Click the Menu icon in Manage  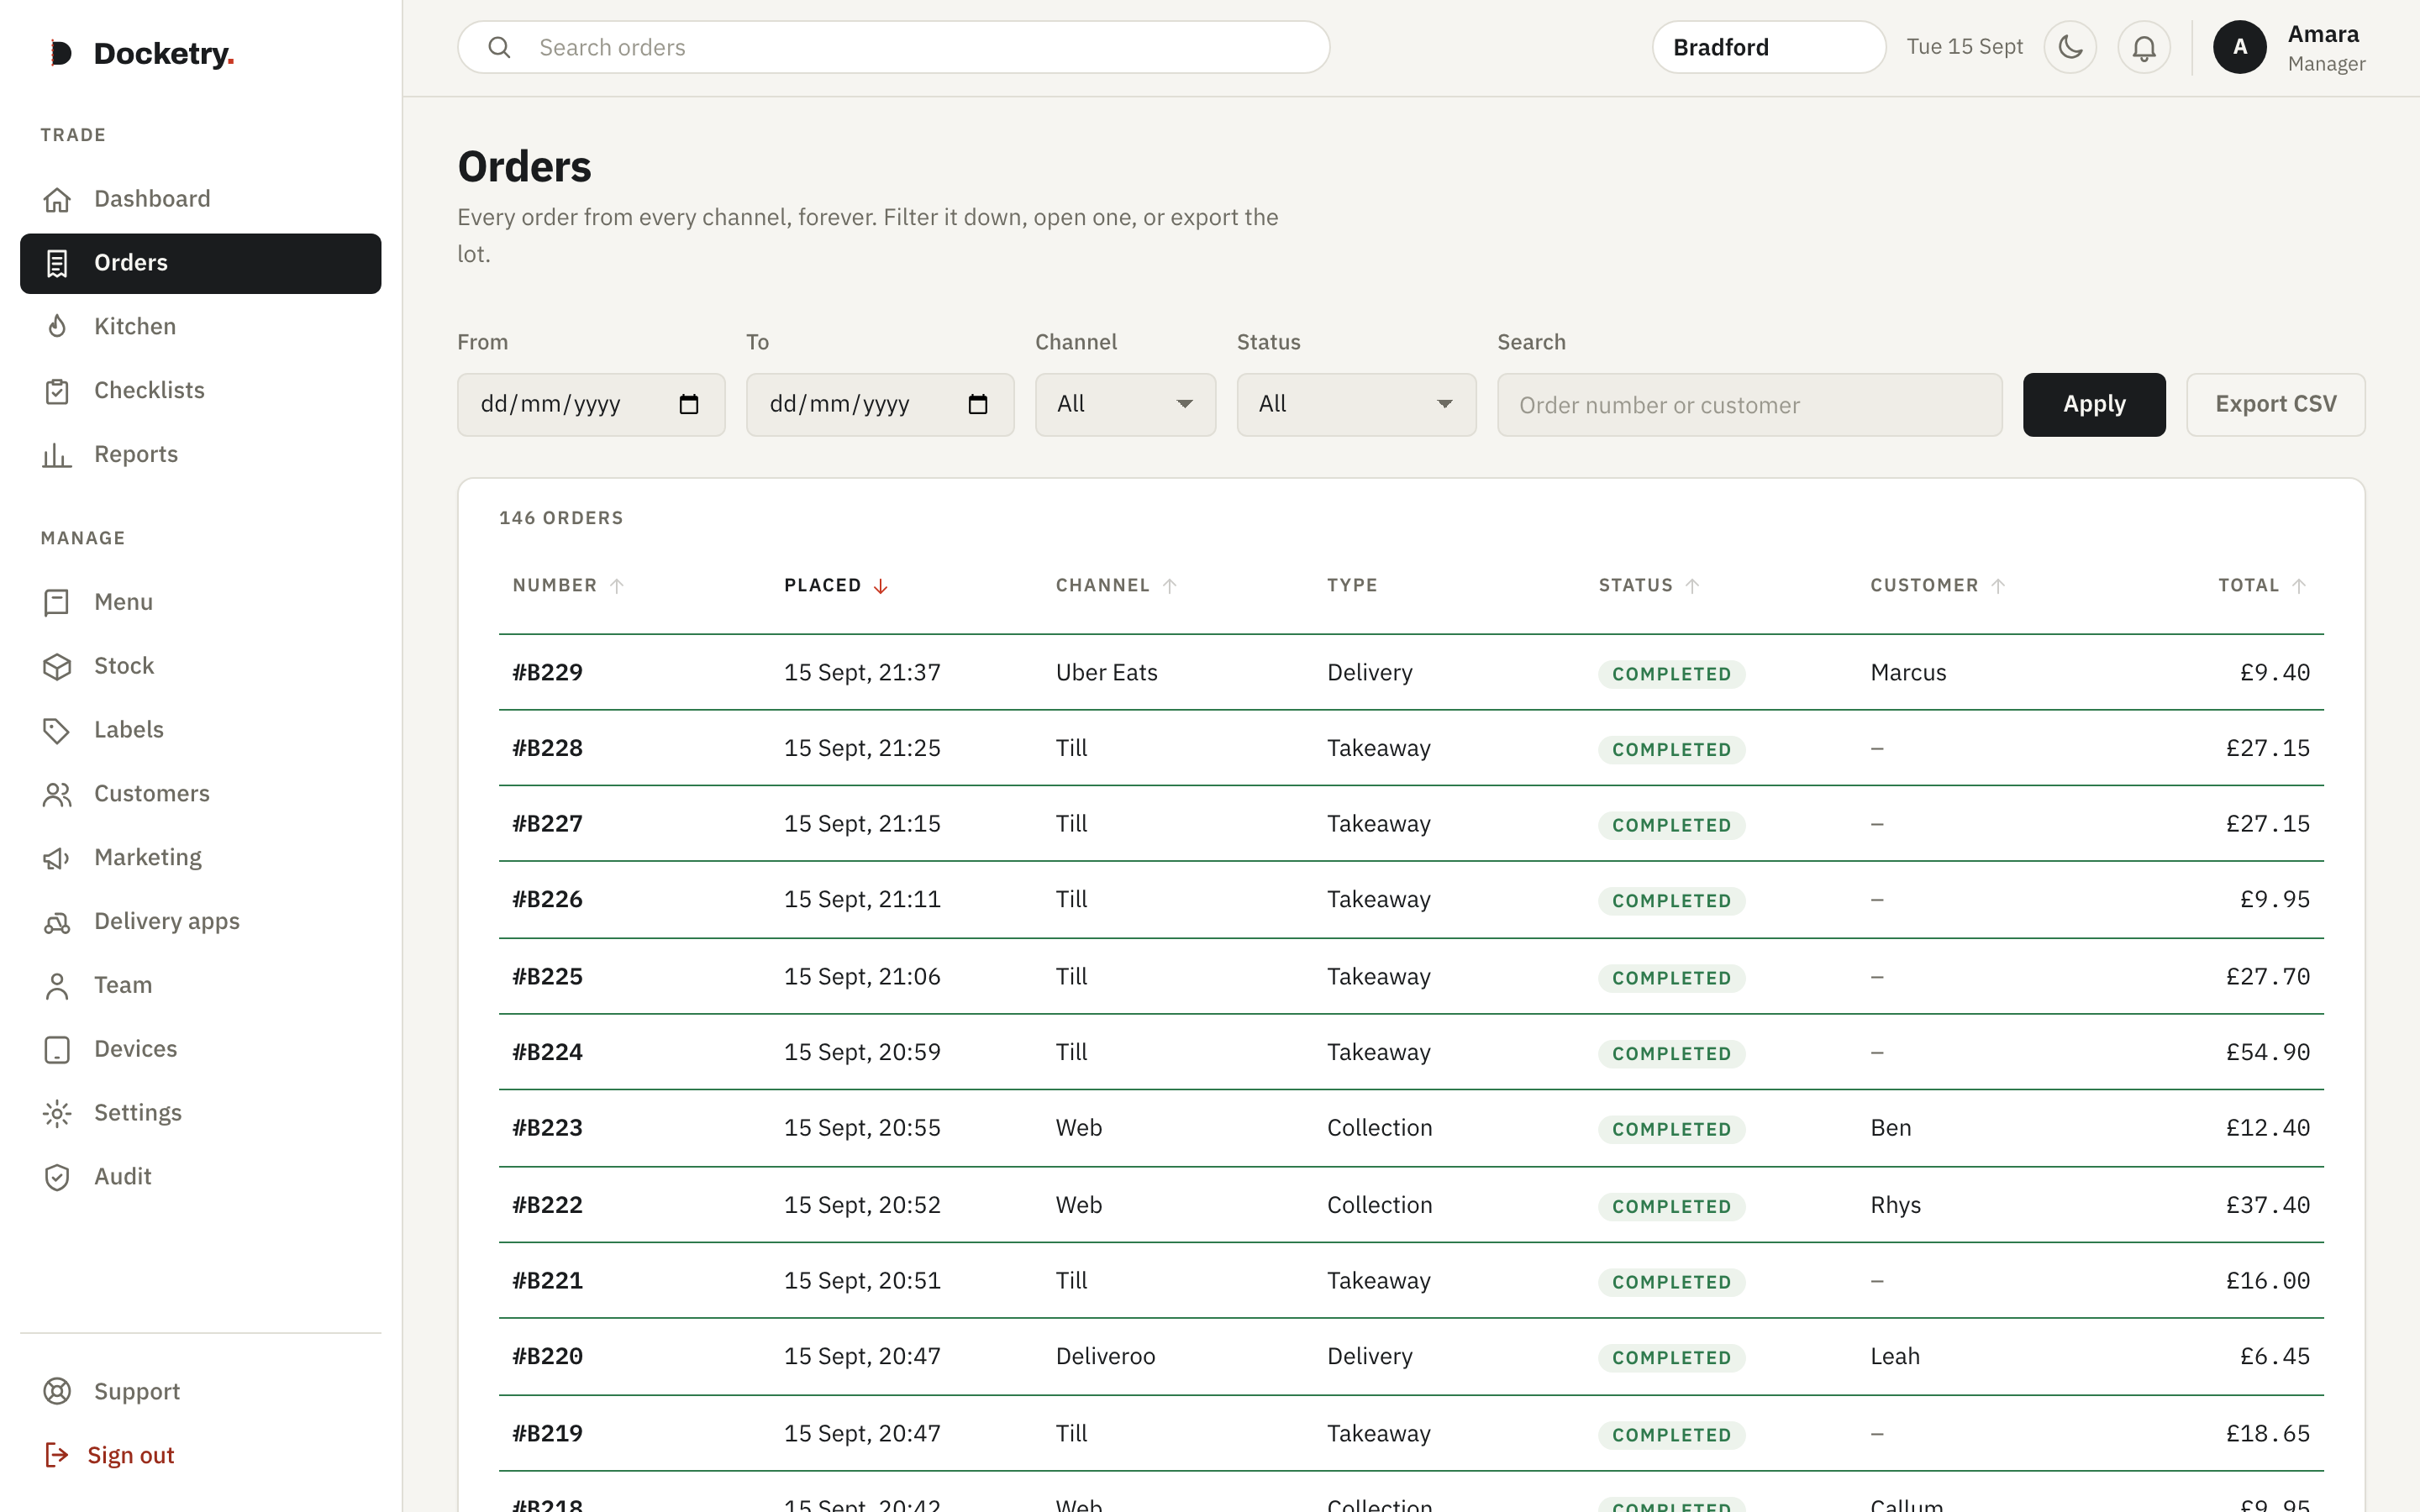pos(57,602)
